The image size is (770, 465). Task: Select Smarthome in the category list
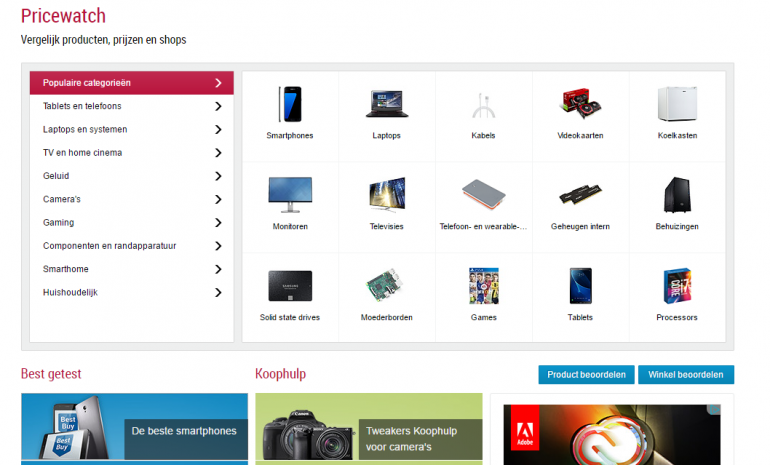pyautogui.click(x=132, y=269)
